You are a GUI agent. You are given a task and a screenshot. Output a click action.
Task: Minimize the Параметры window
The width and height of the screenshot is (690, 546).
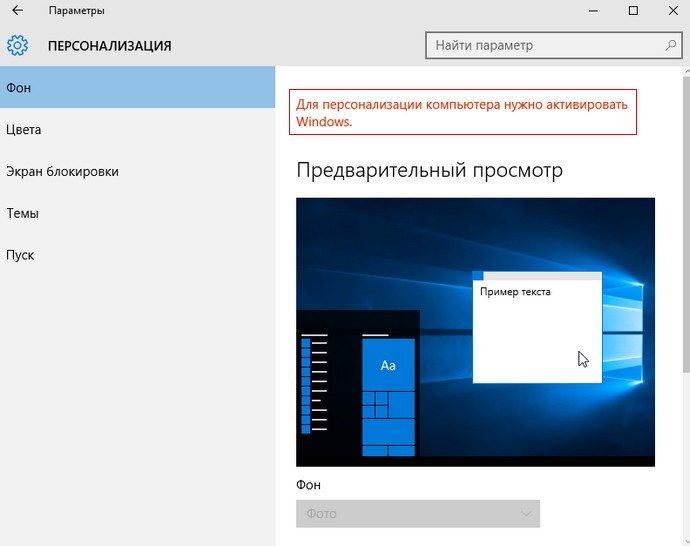[593, 11]
